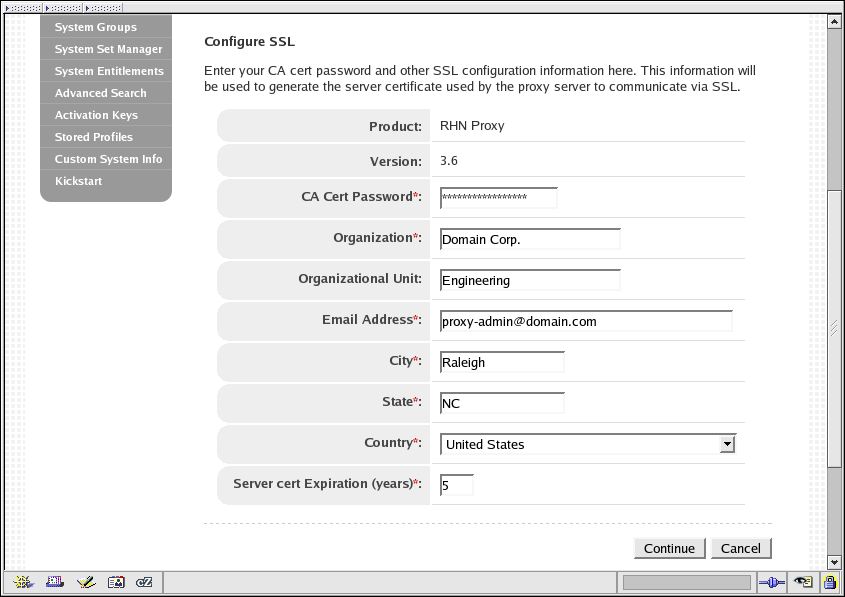845x597 pixels.
Task: Open the Navigator icon in the status bar
Action: pyautogui.click(x=24, y=582)
